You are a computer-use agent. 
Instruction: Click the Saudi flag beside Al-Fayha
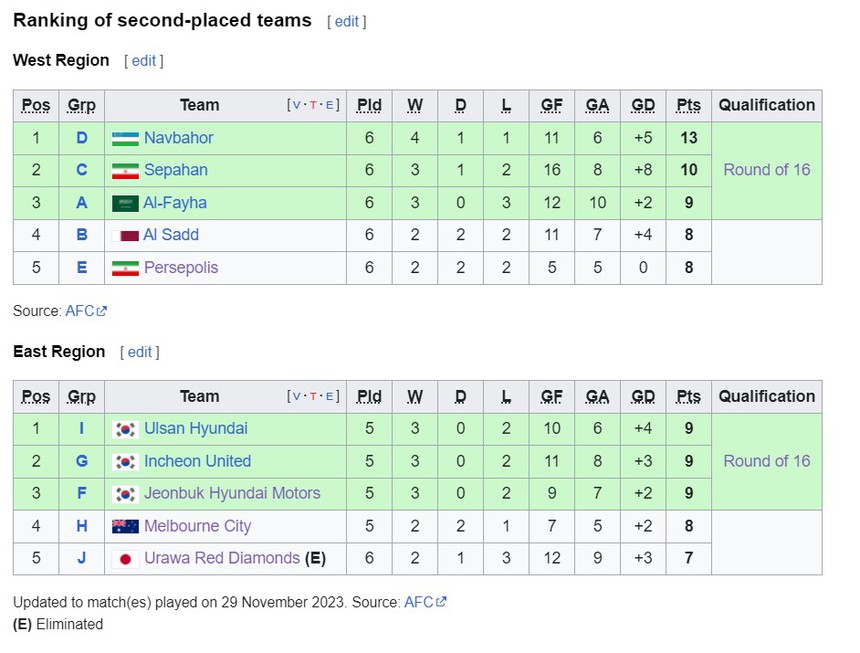coord(125,203)
